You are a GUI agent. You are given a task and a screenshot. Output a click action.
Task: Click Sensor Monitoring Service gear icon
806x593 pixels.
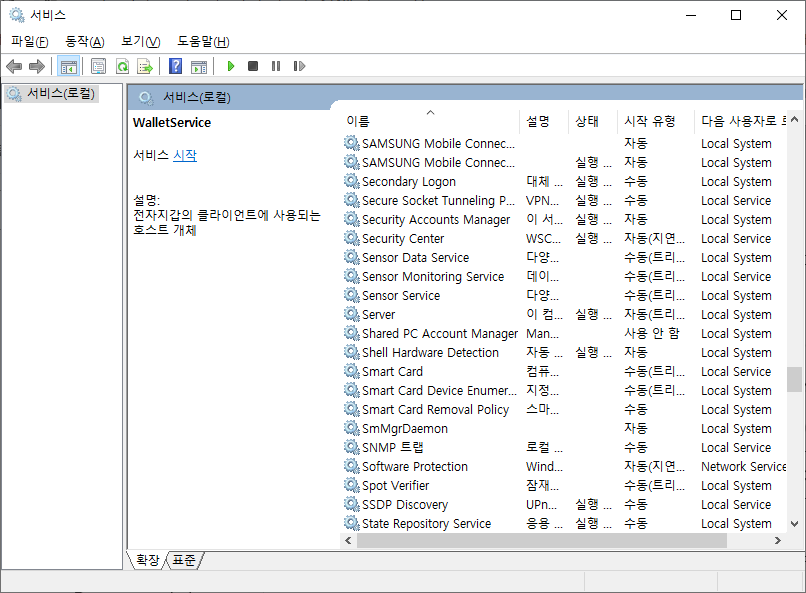tap(352, 276)
